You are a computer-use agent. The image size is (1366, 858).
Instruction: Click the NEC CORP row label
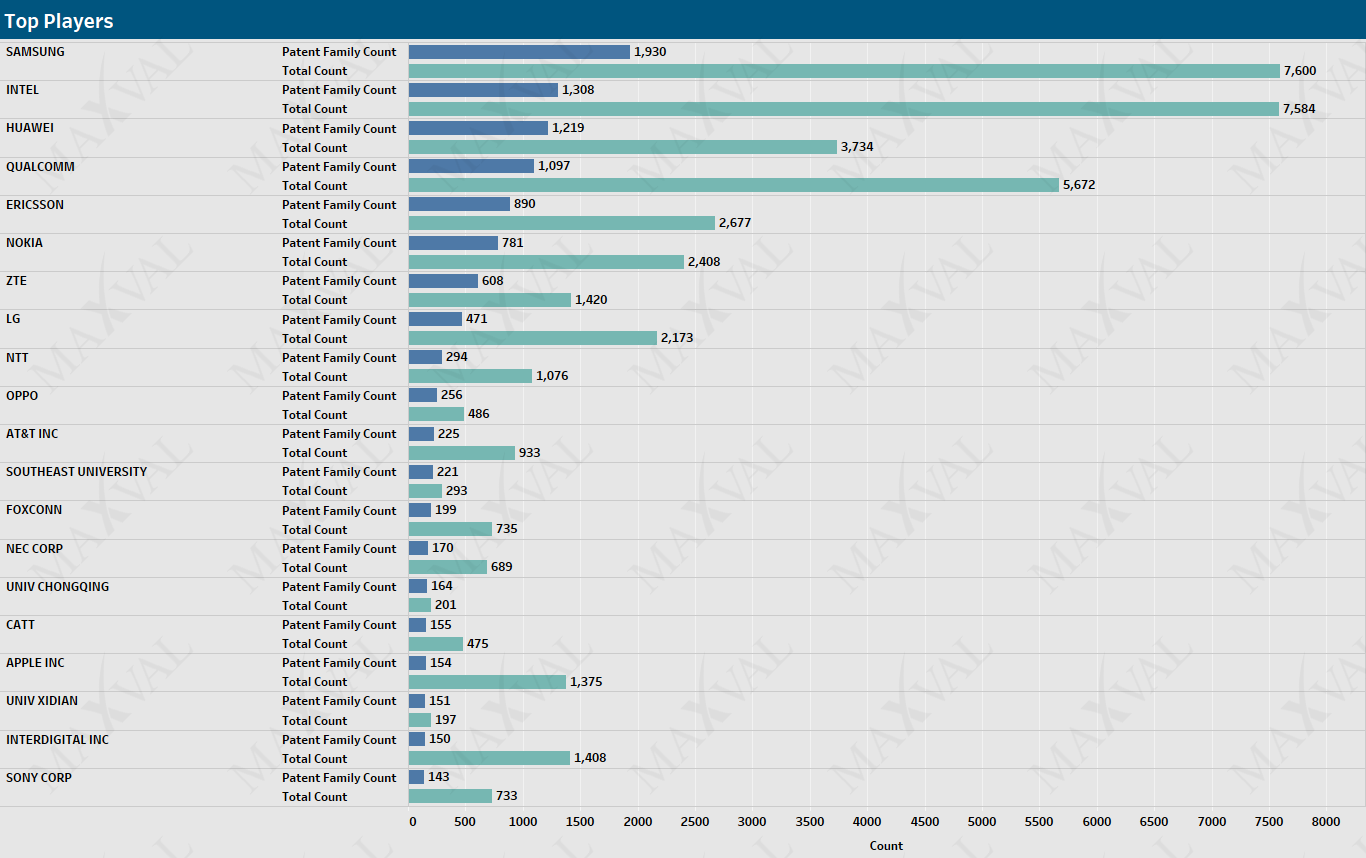pos(34,548)
